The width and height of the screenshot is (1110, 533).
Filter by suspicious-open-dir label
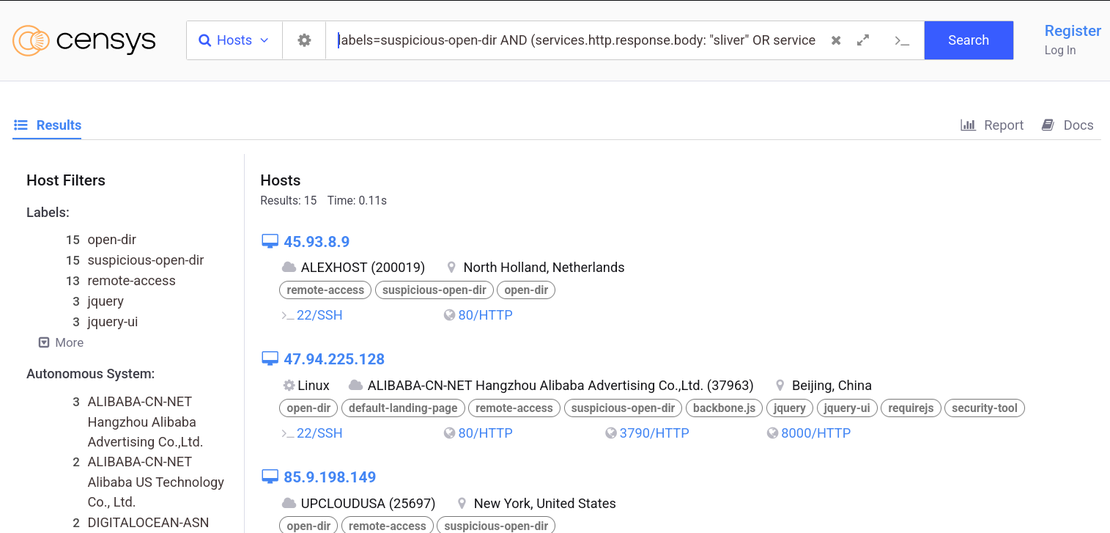click(145, 260)
